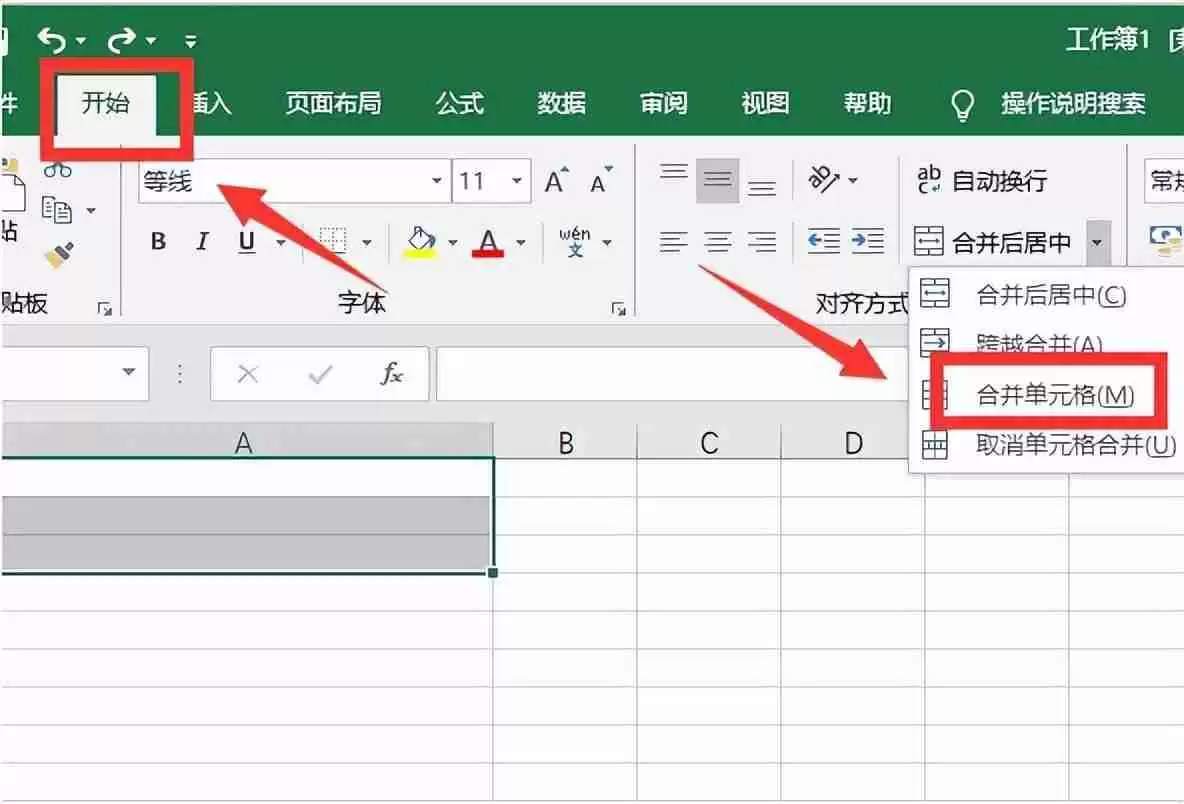Toggle 自动换行 wrap text
1184x804 pixels.
pyautogui.click(x=982, y=180)
